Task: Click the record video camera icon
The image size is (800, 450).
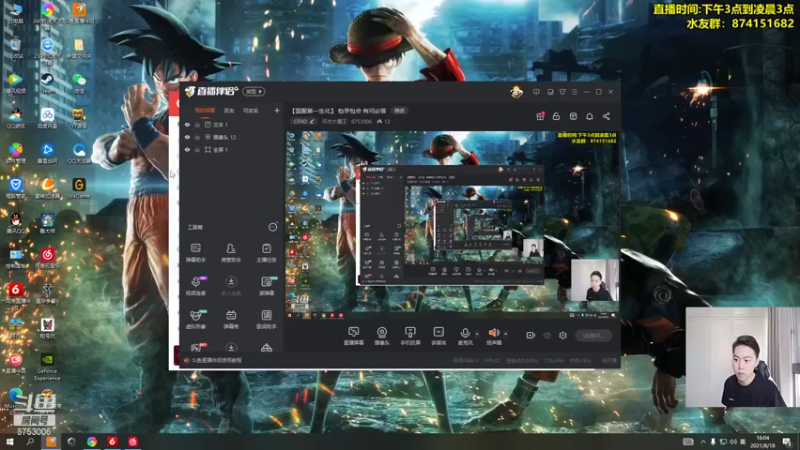Action: click(x=531, y=335)
